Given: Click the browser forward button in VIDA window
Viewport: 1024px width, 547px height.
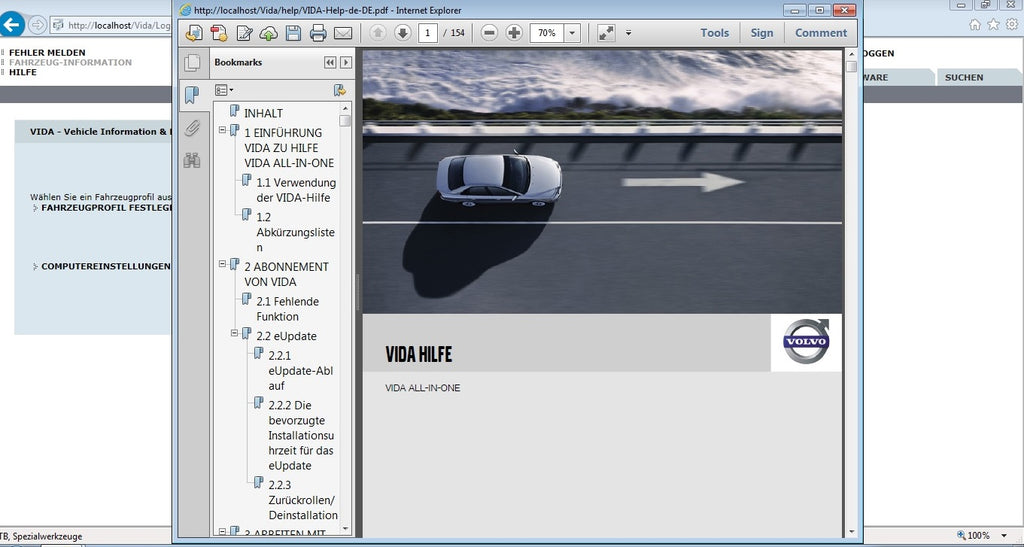Looking at the screenshot, I should 37,25.
